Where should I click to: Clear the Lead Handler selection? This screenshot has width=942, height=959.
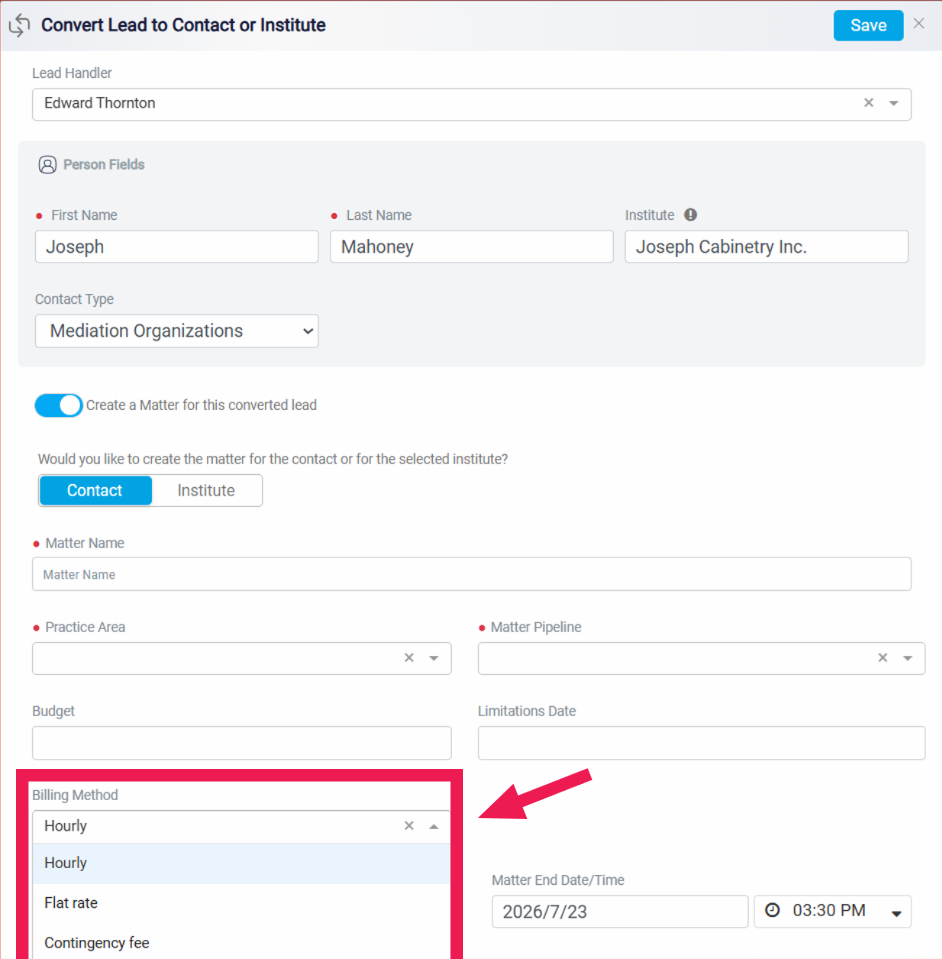click(869, 103)
